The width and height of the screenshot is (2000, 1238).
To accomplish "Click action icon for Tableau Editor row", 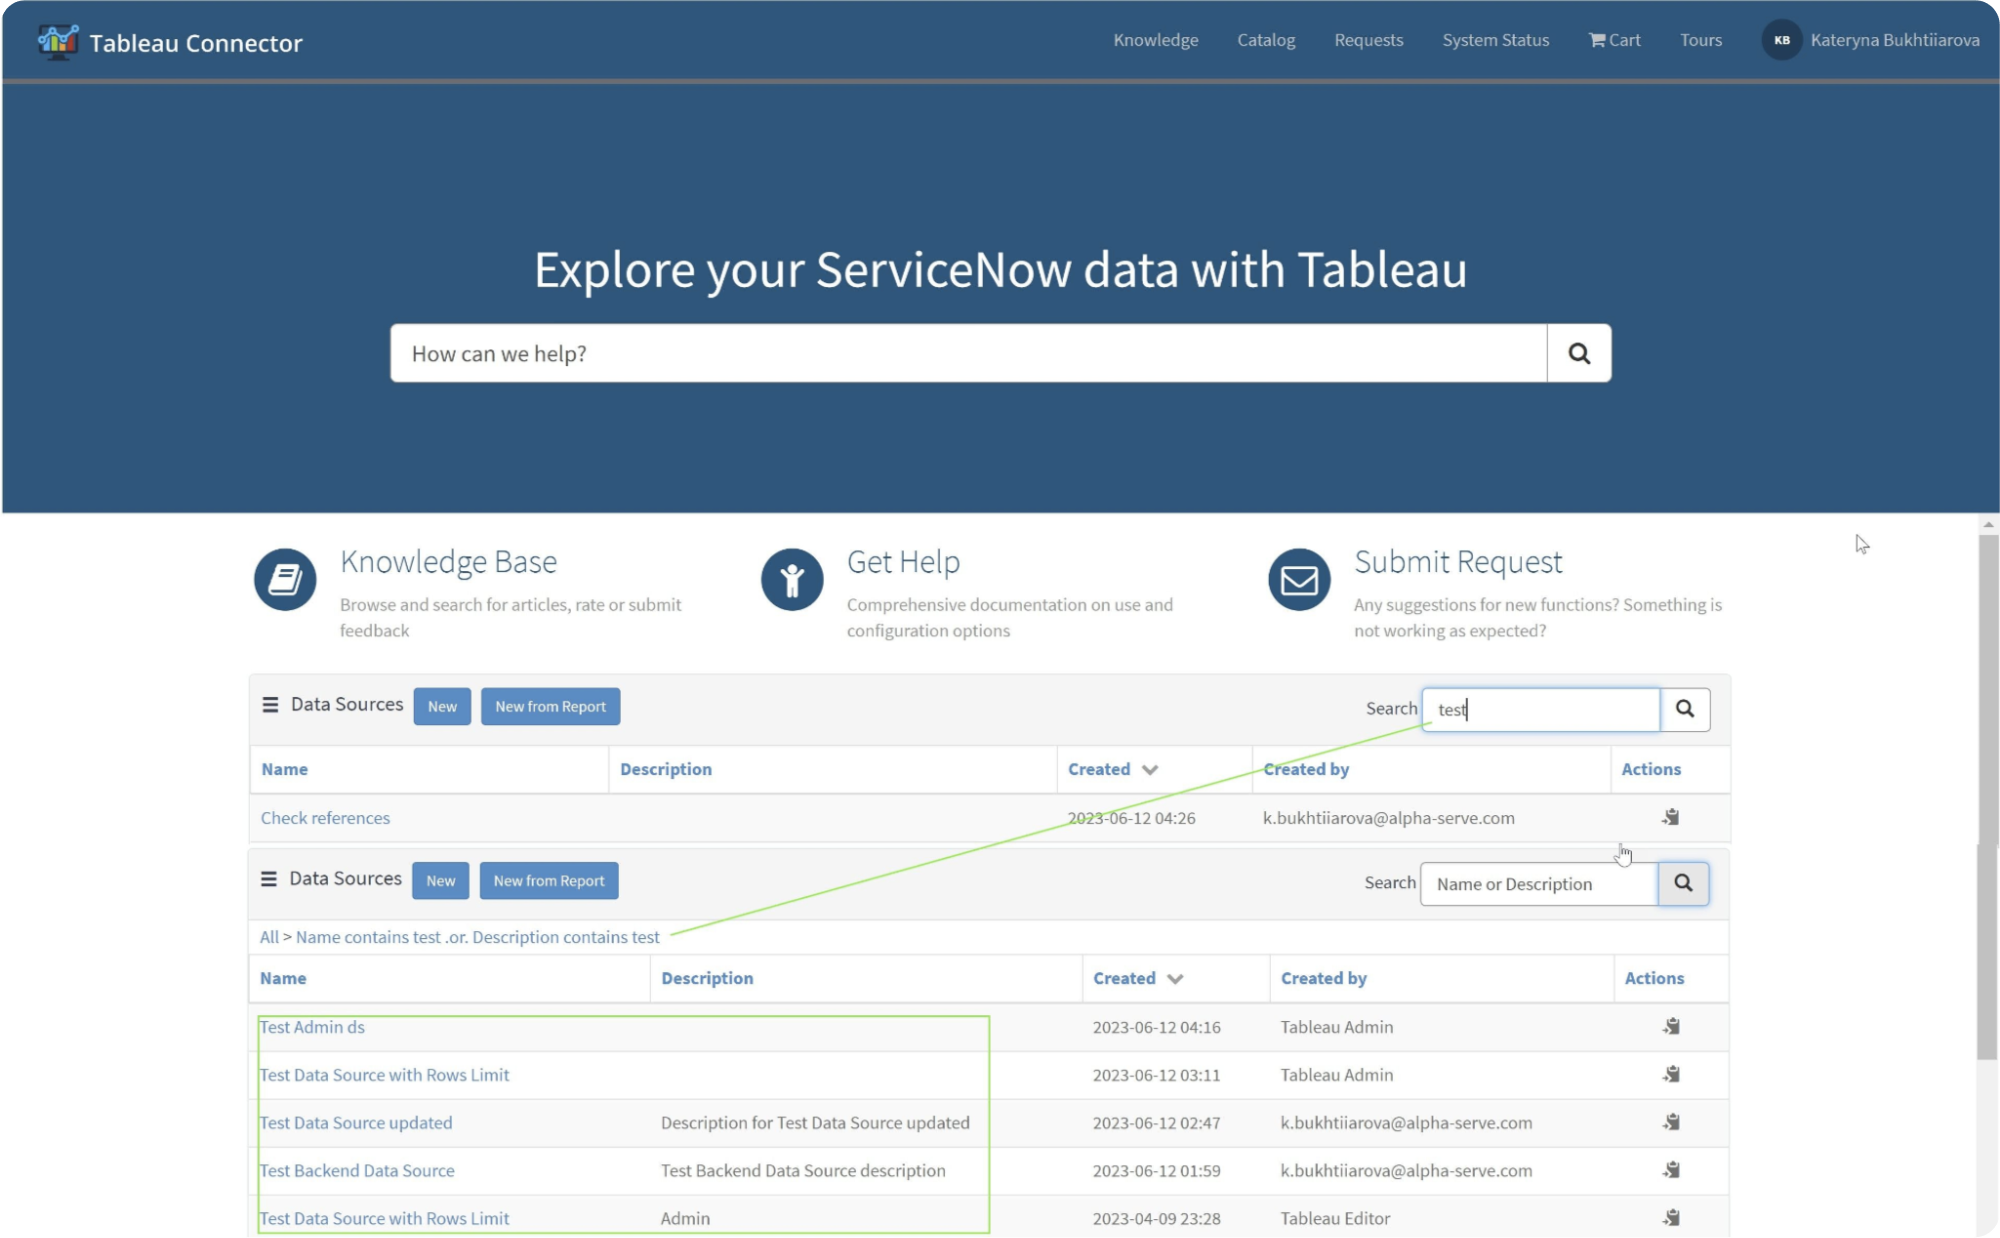I will coord(1672,1217).
